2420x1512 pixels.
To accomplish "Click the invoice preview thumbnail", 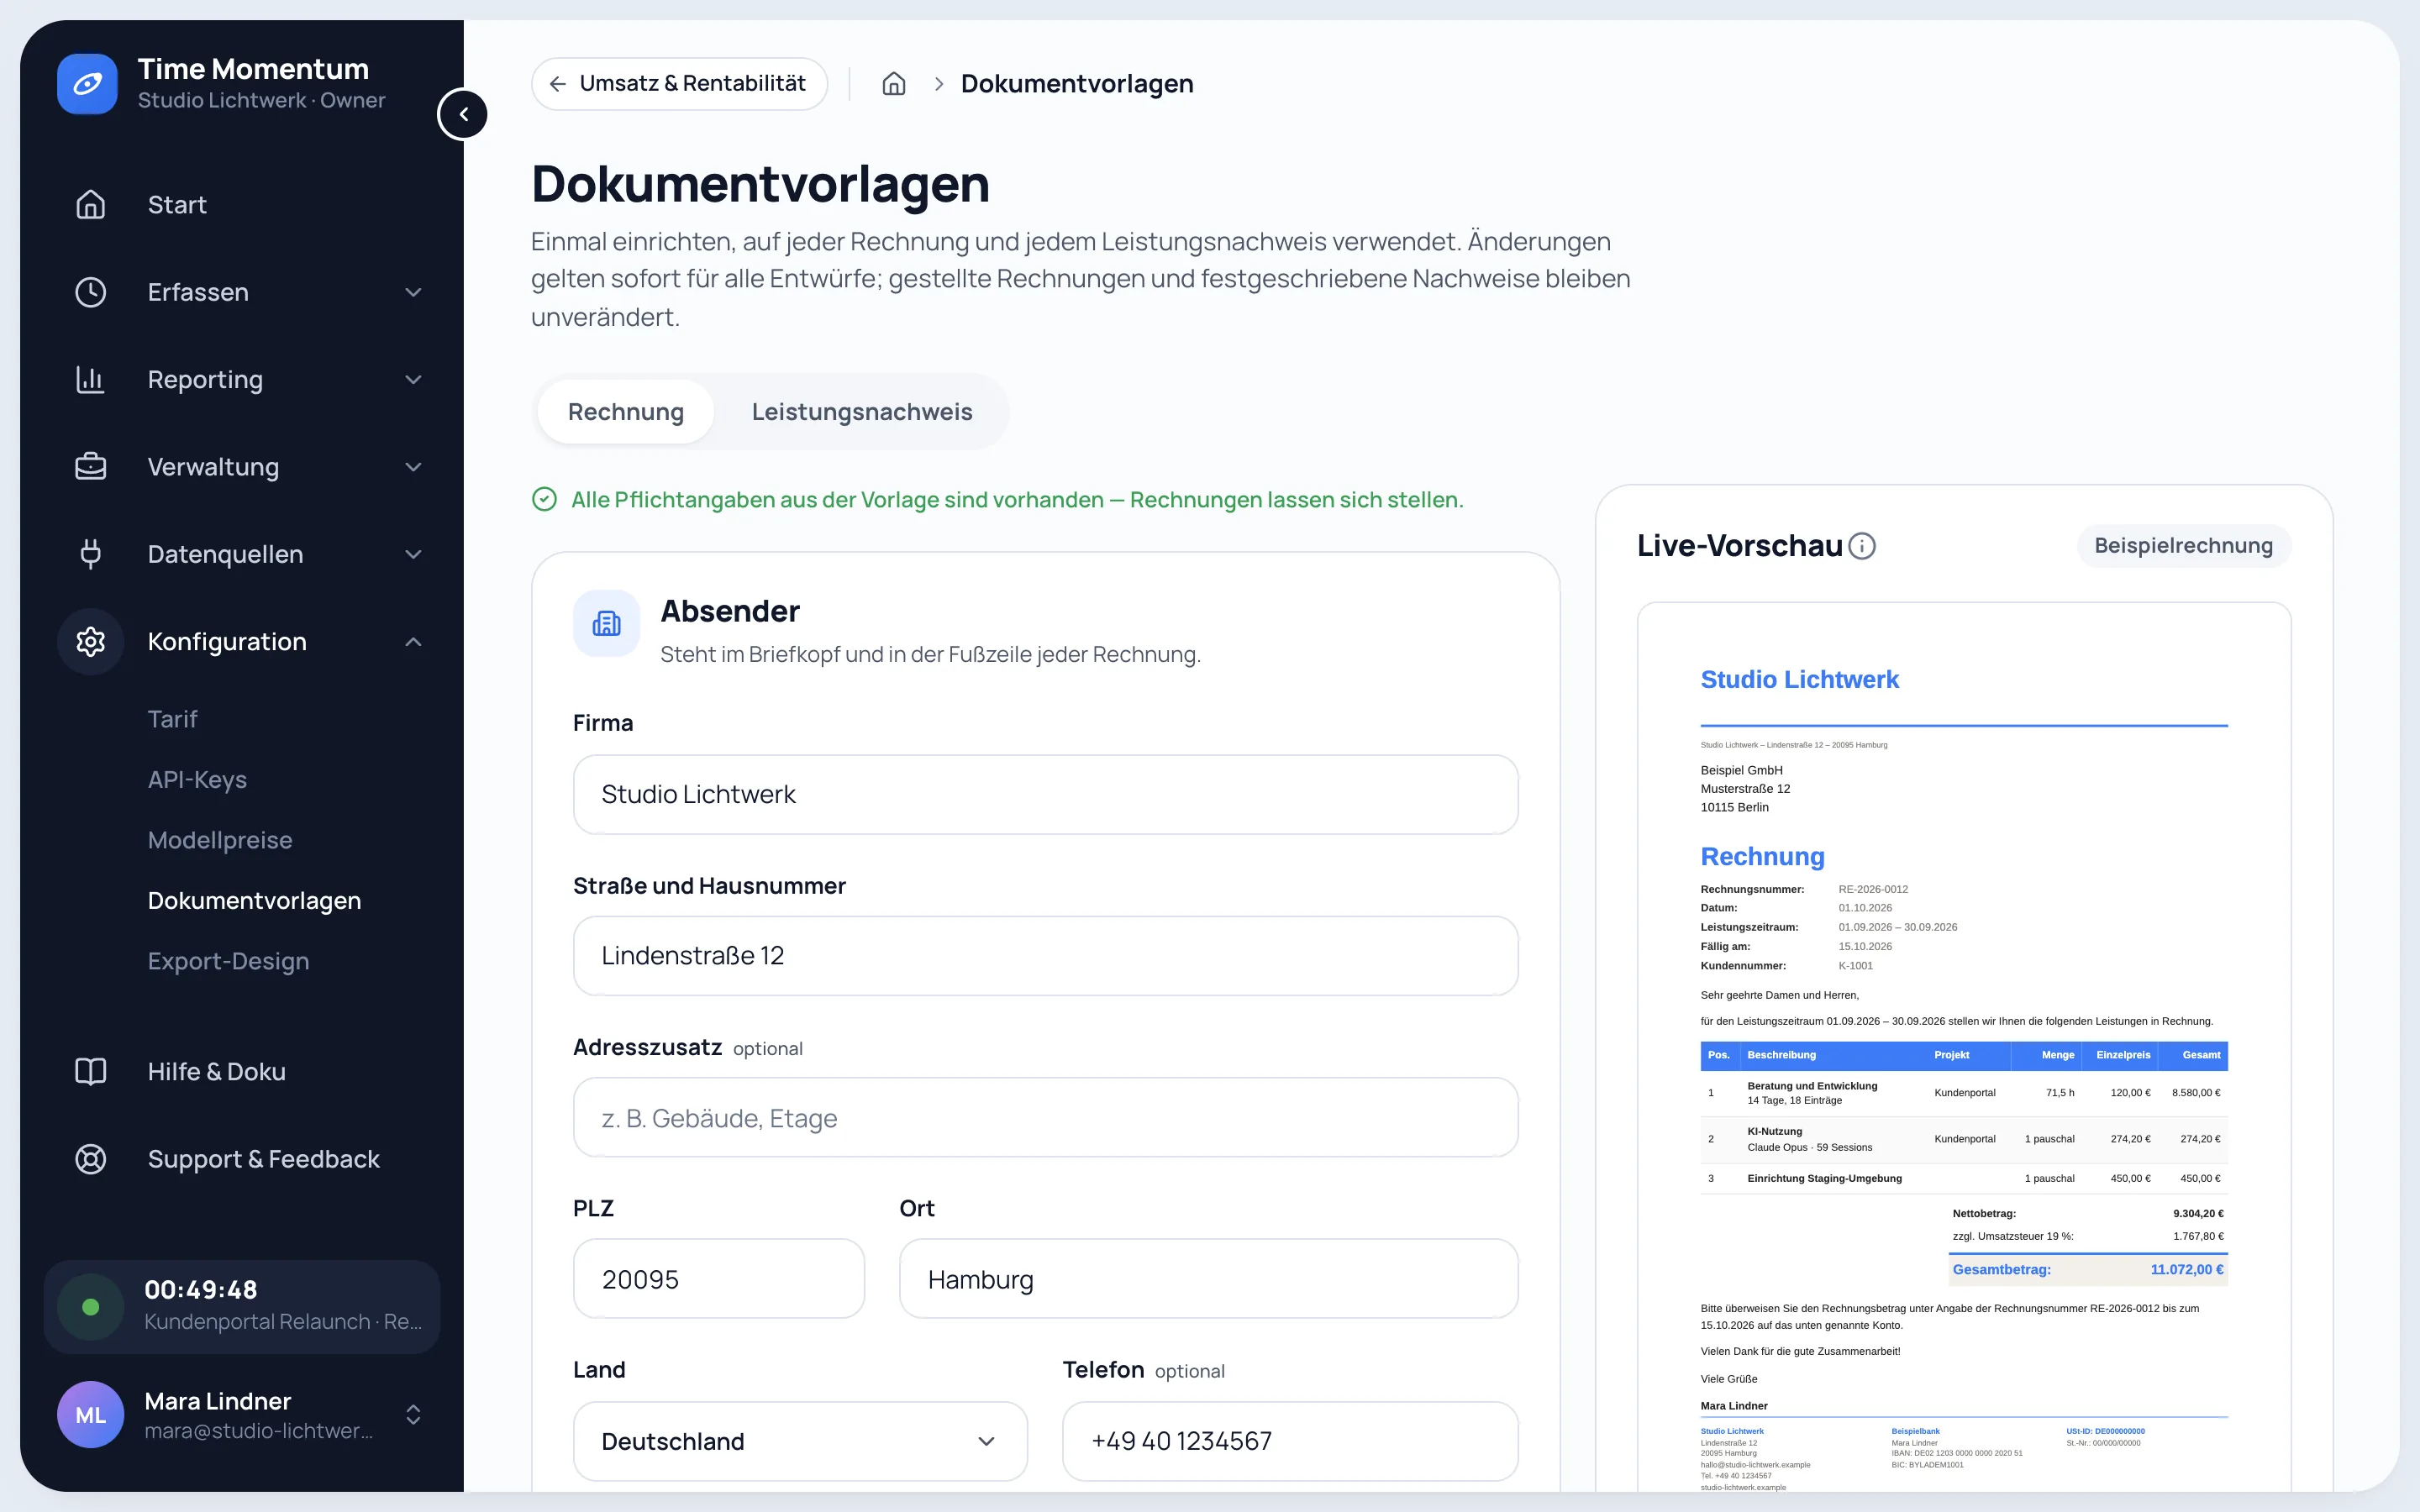I will point(1964,1047).
